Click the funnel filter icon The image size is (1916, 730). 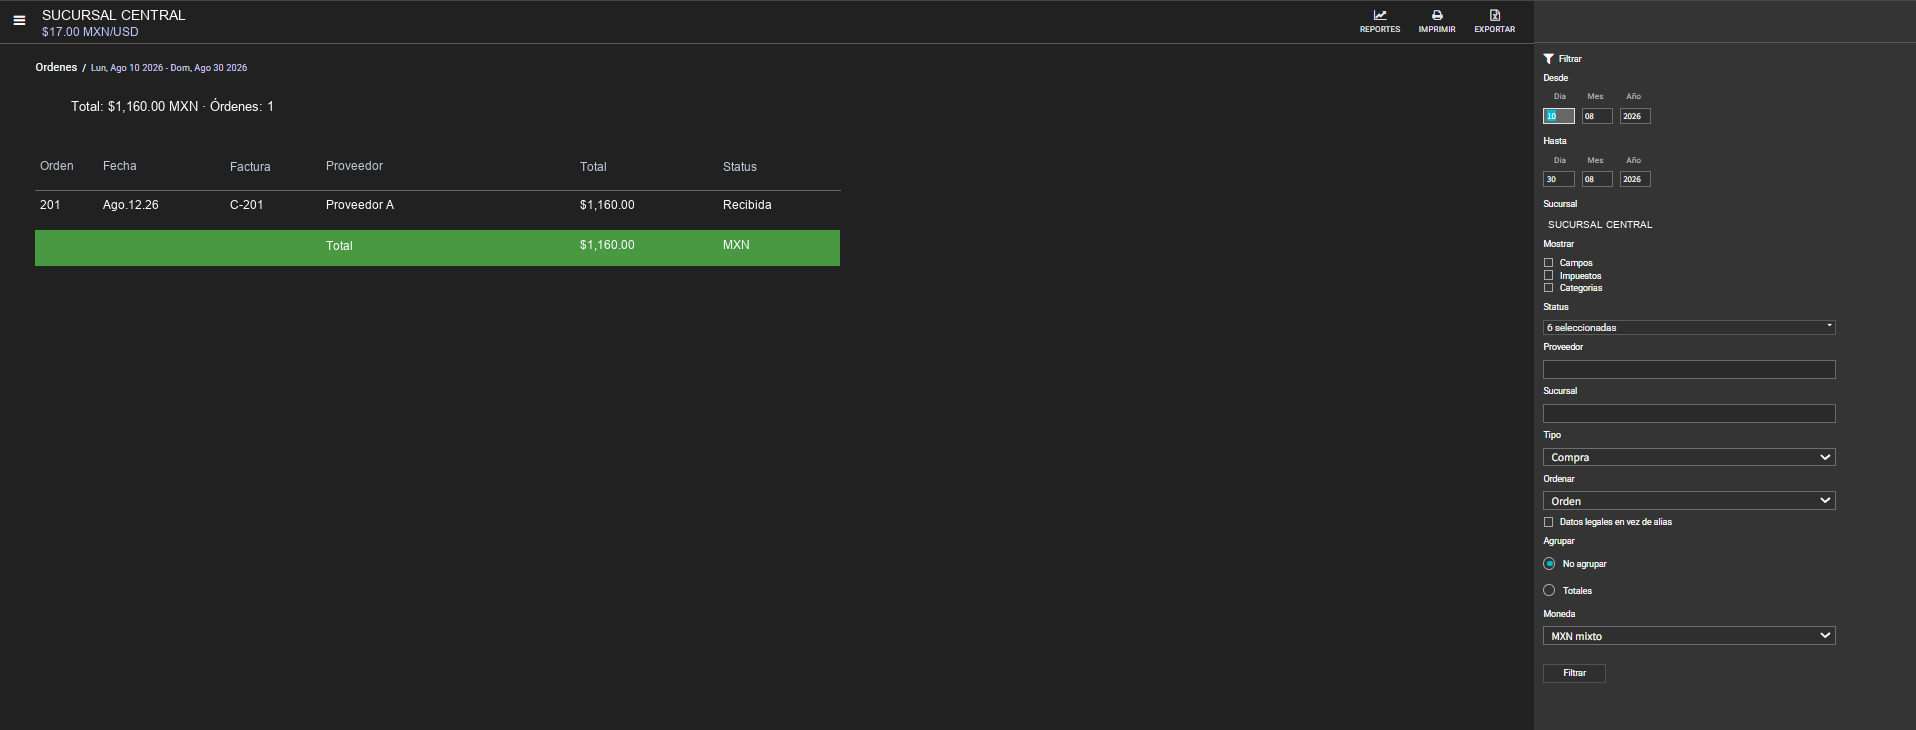pyautogui.click(x=1549, y=59)
